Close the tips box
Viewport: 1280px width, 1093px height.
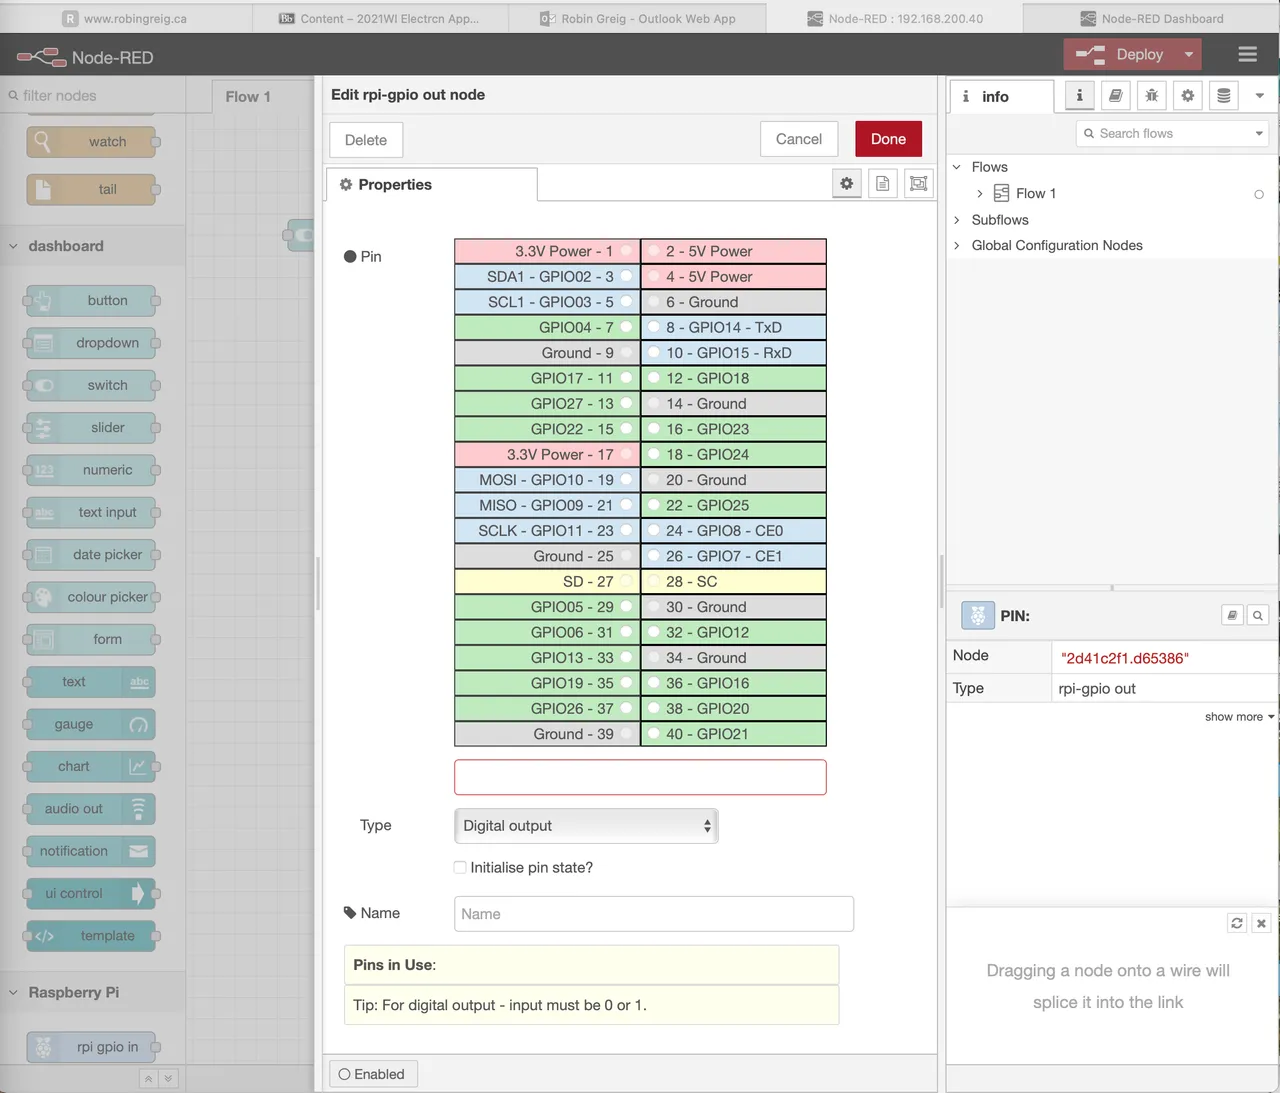click(1261, 923)
